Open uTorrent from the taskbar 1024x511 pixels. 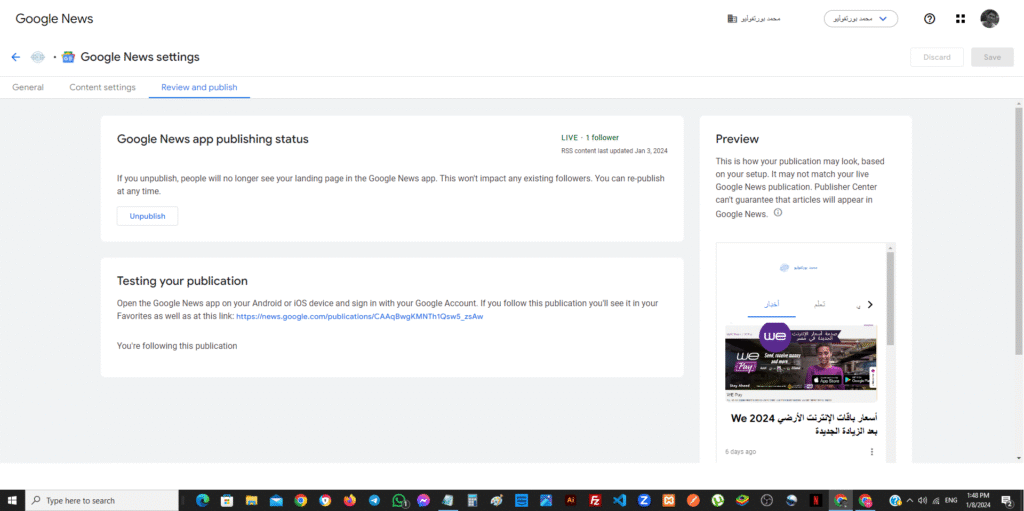tap(718, 501)
